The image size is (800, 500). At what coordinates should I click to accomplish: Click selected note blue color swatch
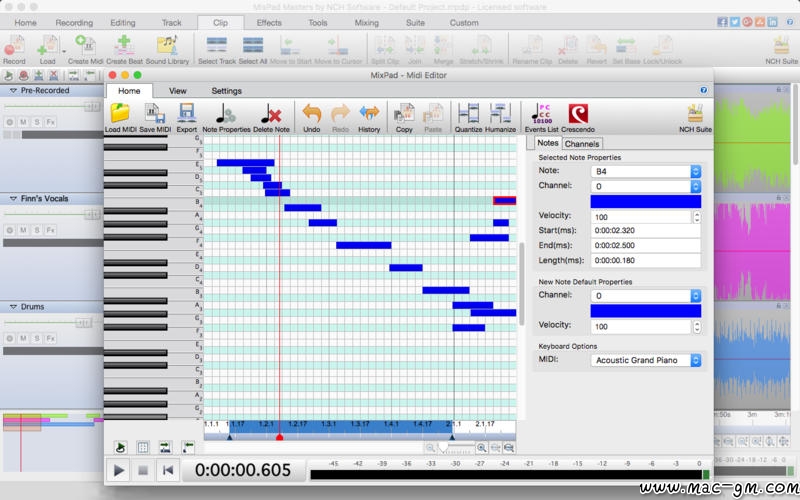click(x=645, y=202)
